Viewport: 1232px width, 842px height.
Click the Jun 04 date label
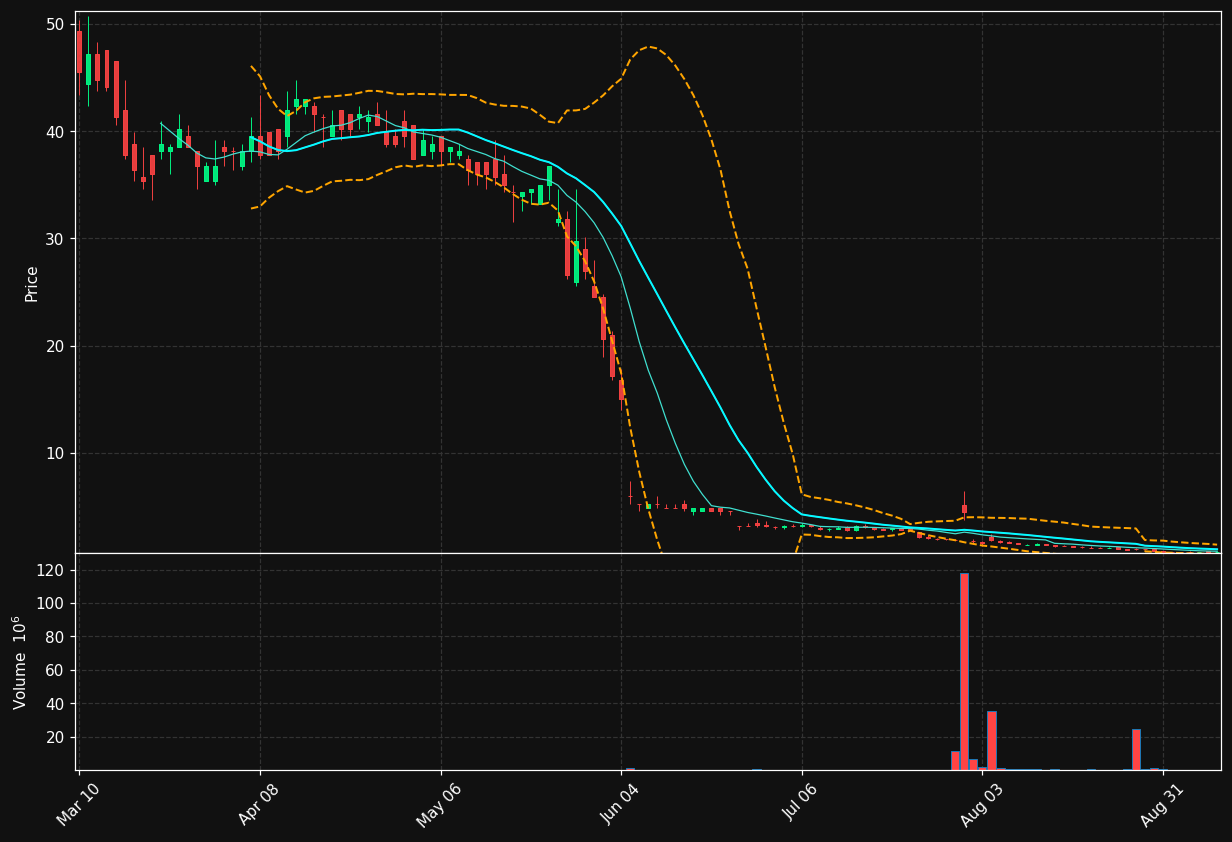click(620, 804)
